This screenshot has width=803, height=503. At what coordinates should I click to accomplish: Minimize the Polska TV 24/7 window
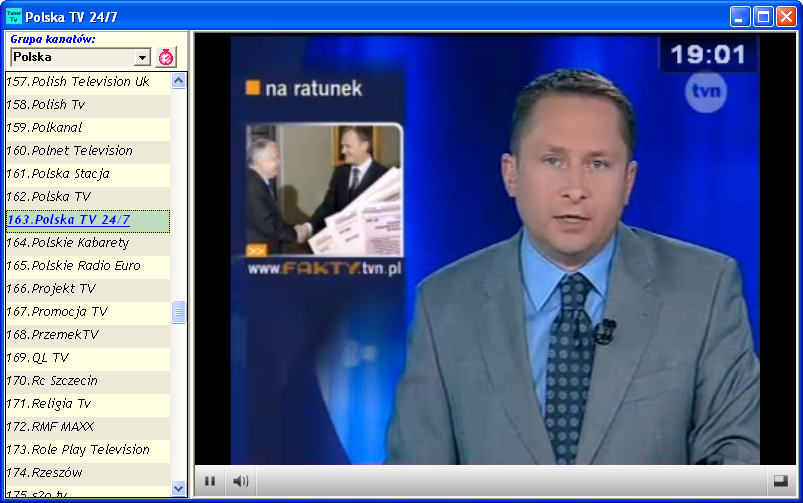[740, 16]
